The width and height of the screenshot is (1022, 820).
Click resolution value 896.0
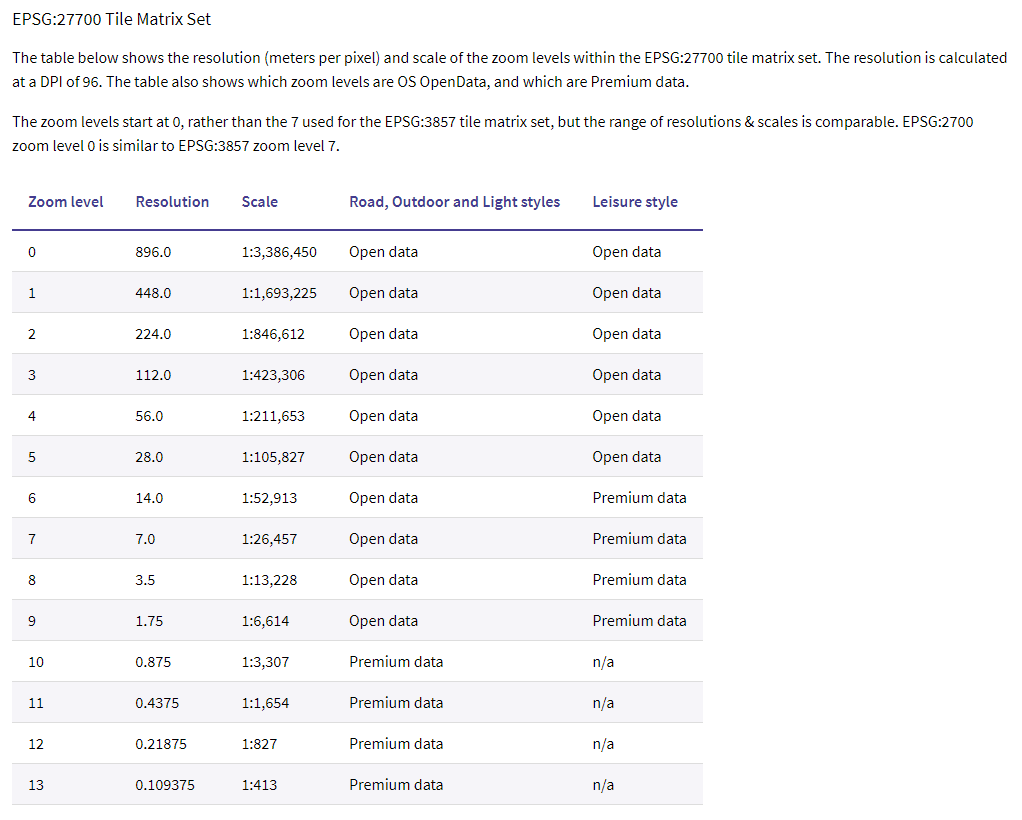click(x=153, y=252)
